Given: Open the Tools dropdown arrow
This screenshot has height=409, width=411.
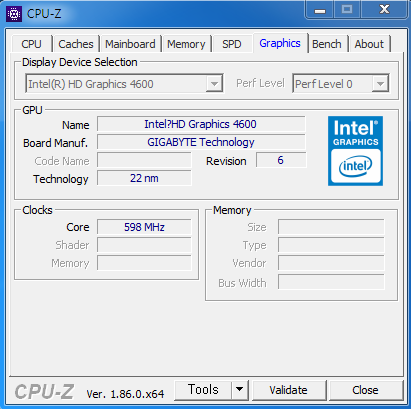Looking at the screenshot, I should coord(239,390).
